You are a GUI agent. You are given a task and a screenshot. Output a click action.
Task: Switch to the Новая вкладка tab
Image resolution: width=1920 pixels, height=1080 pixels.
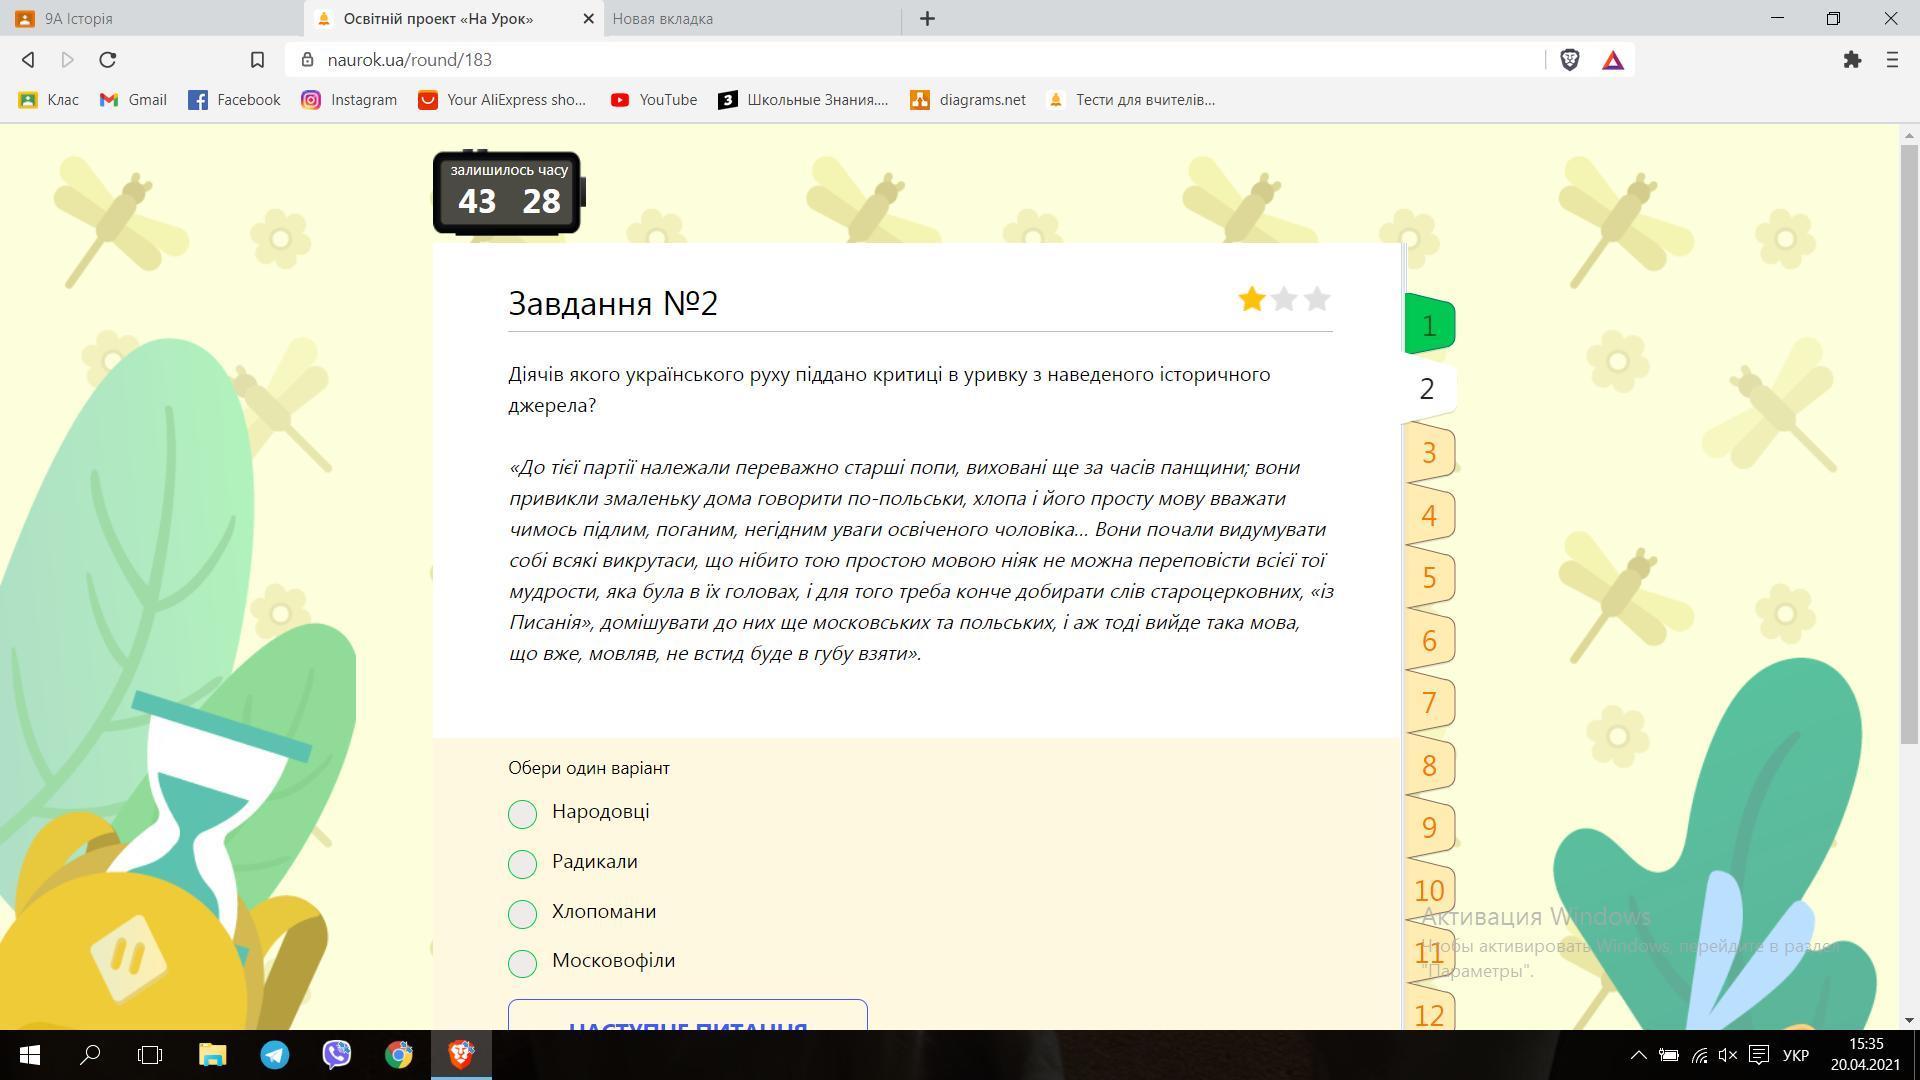pyautogui.click(x=752, y=18)
